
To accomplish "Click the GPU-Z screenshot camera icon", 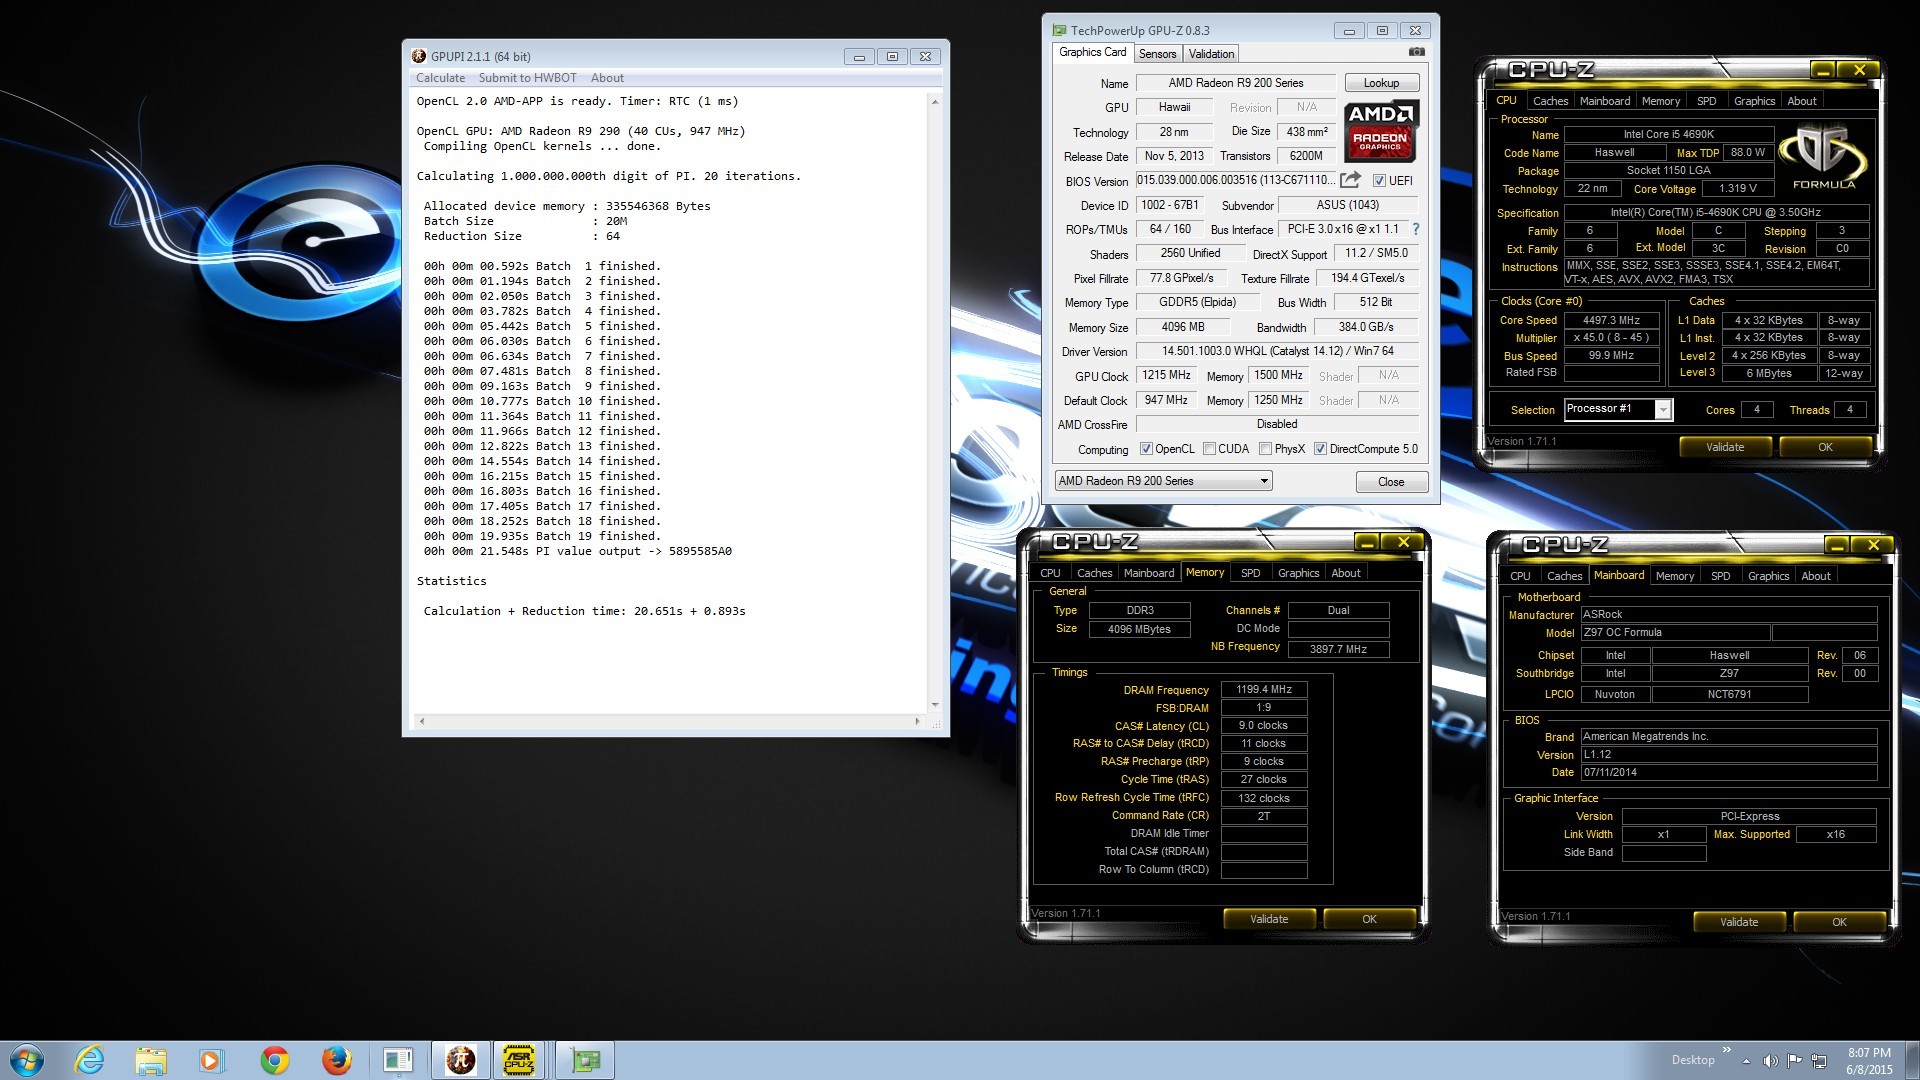I will click(x=1416, y=52).
